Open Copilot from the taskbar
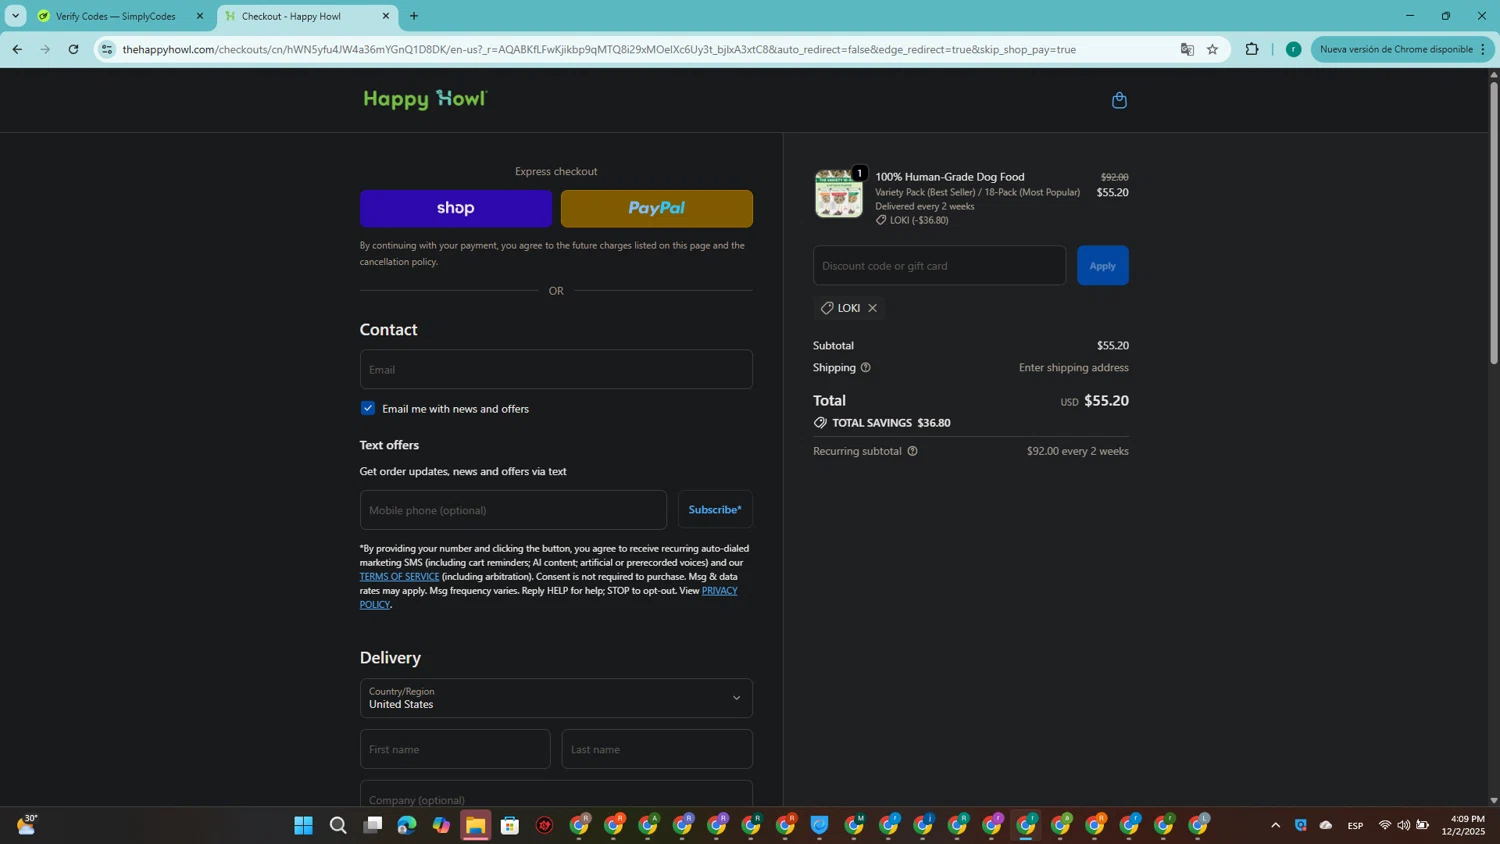Viewport: 1500px width, 844px height. coord(441,825)
